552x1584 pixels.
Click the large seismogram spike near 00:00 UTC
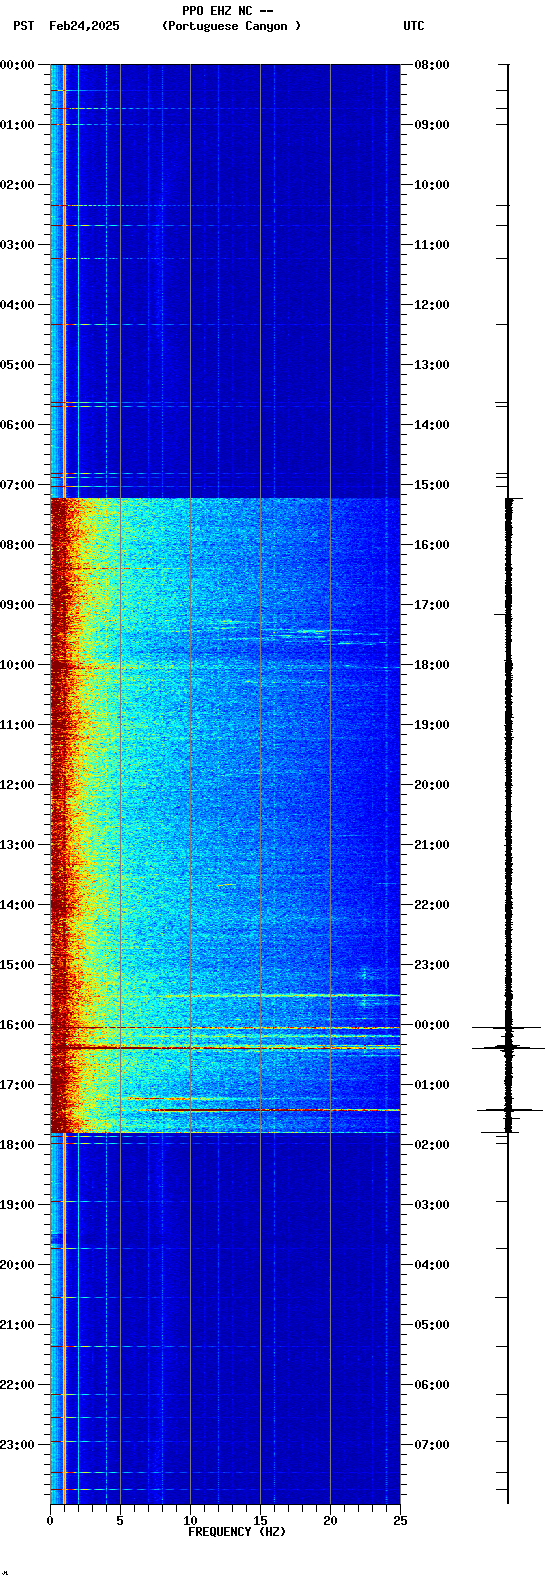tap(508, 1027)
